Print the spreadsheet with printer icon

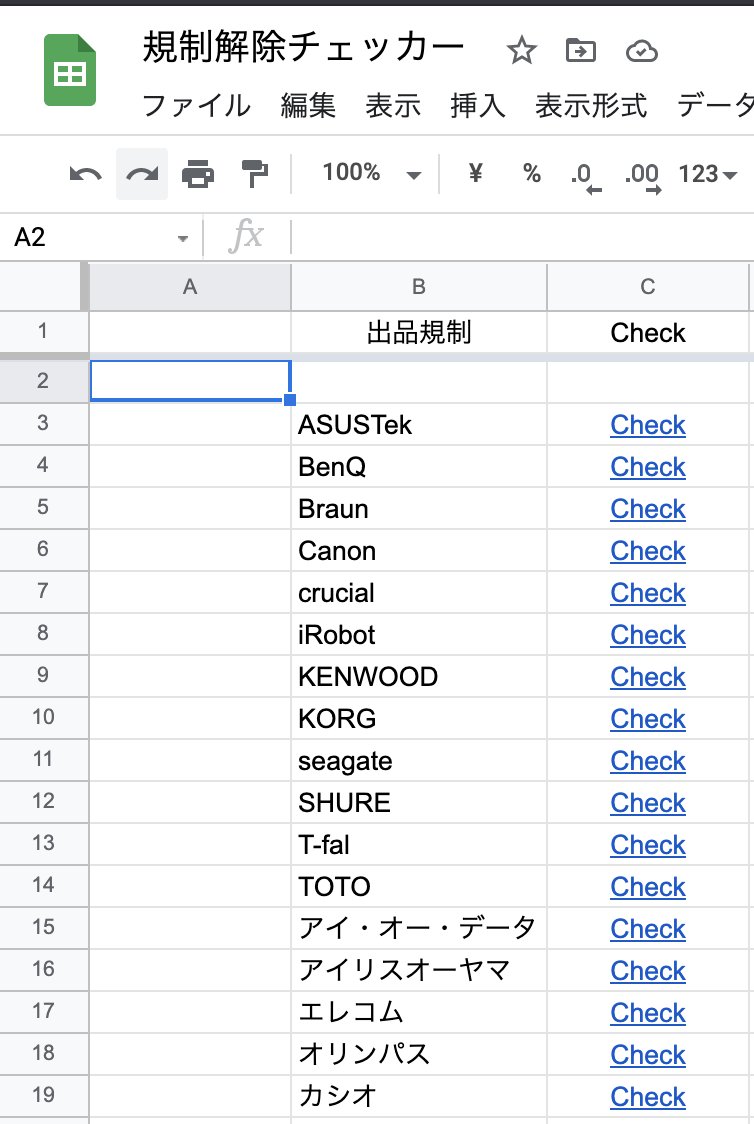click(x=198, y=173)
